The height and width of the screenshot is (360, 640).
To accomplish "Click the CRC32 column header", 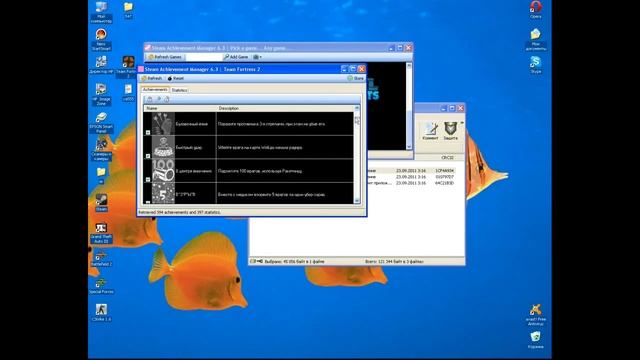I will 447,158.
